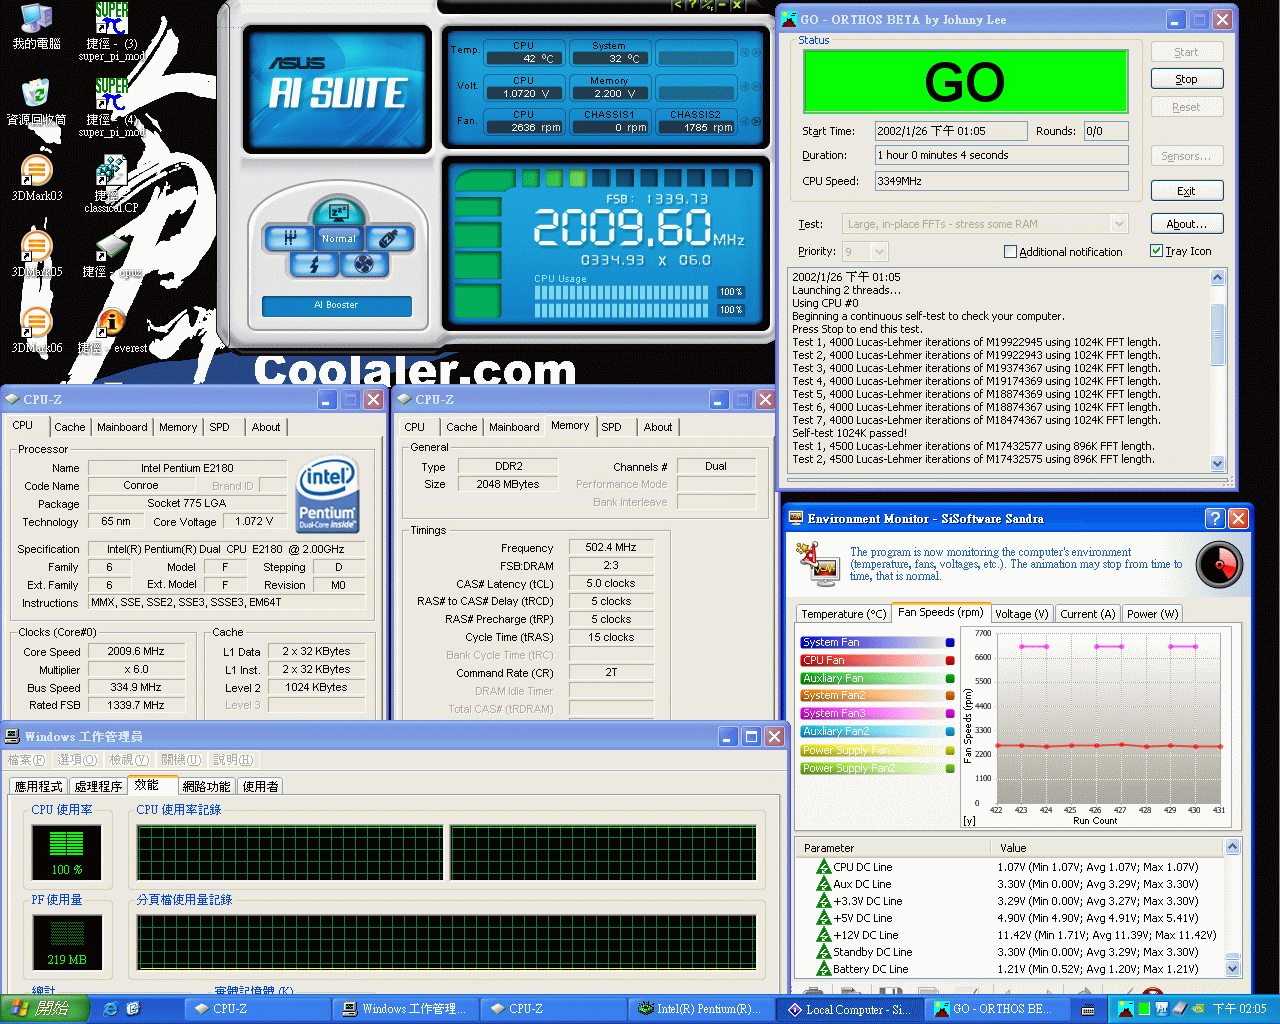Open the super_pi_mod (3) desktop shortcut
Screen dimensions: 1280x1024
112,30
